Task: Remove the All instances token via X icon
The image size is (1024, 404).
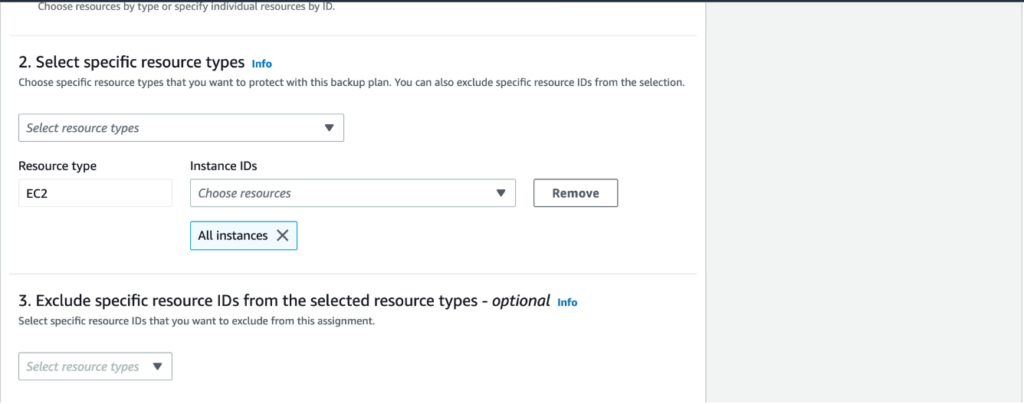Action: click(282, 236)
